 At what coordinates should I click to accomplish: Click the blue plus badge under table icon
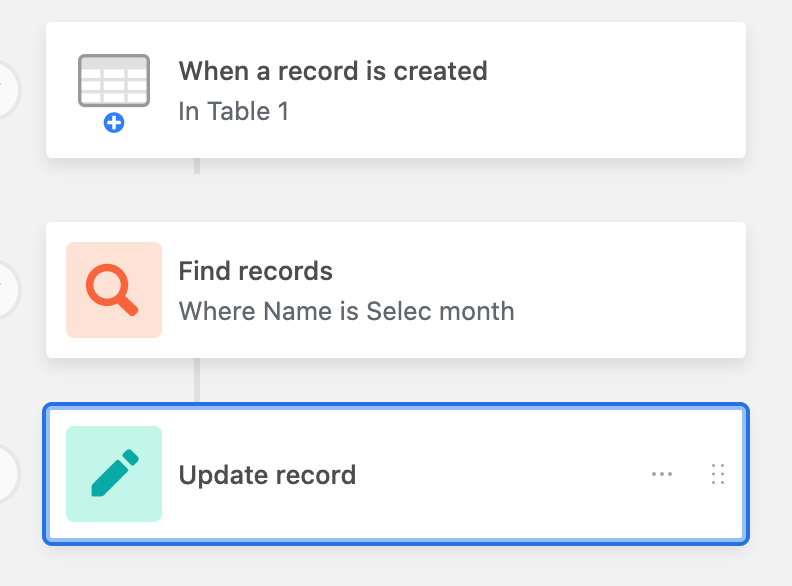coord(114,123)
